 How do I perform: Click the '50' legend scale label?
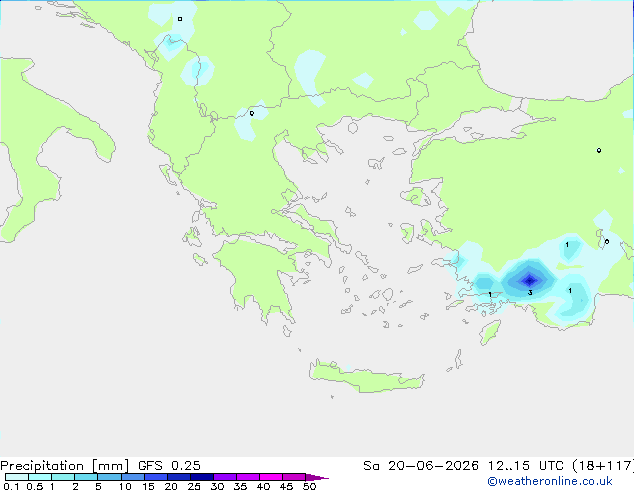coord(310,486)
